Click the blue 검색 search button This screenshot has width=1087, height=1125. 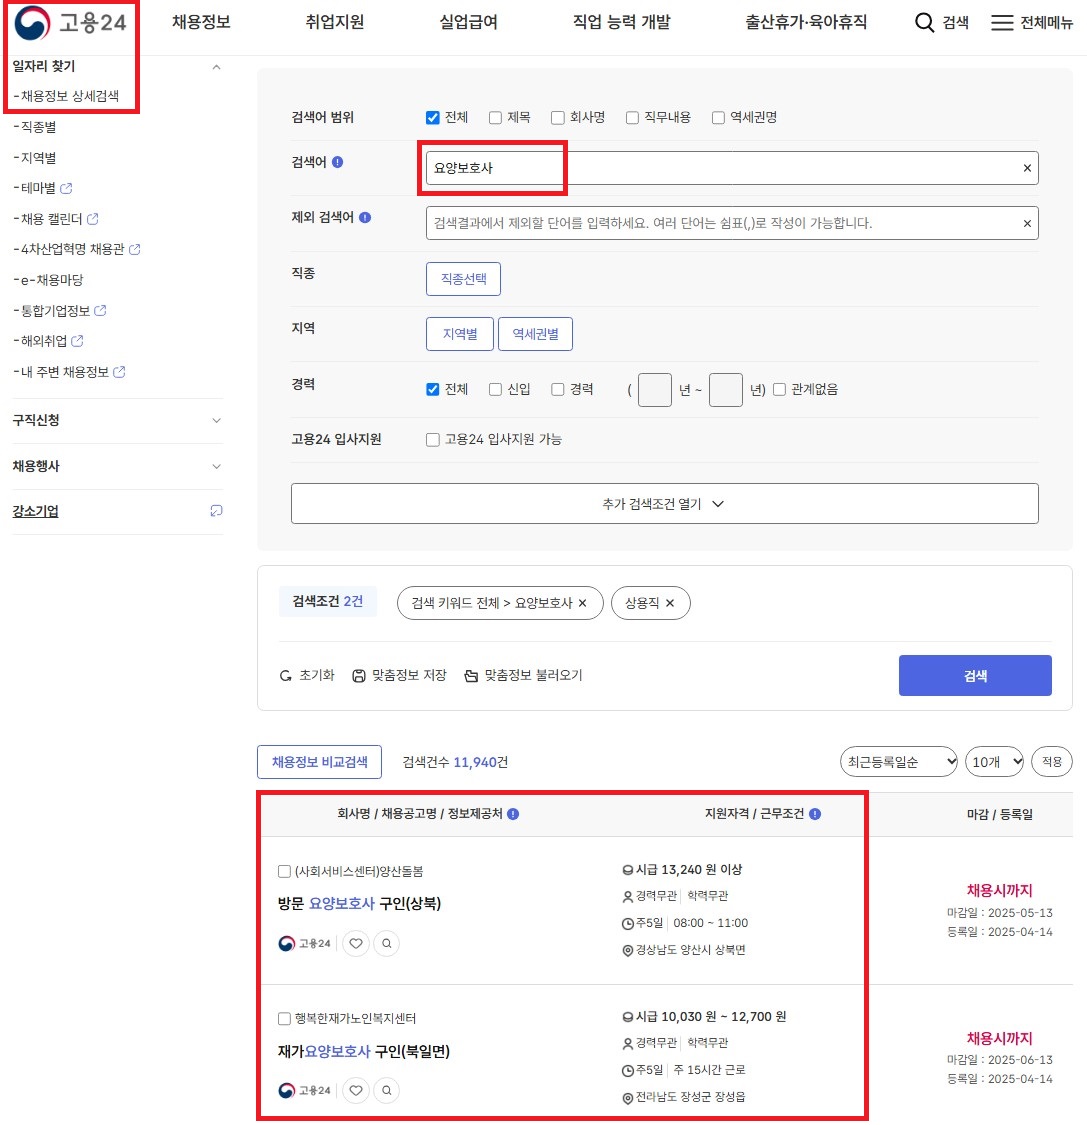click(x=974, y=675)
